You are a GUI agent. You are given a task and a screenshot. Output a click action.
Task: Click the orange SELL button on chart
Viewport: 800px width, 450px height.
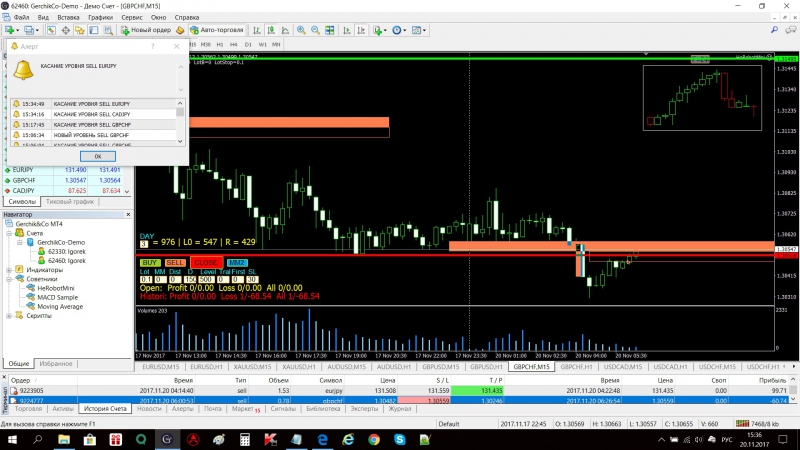174,263
